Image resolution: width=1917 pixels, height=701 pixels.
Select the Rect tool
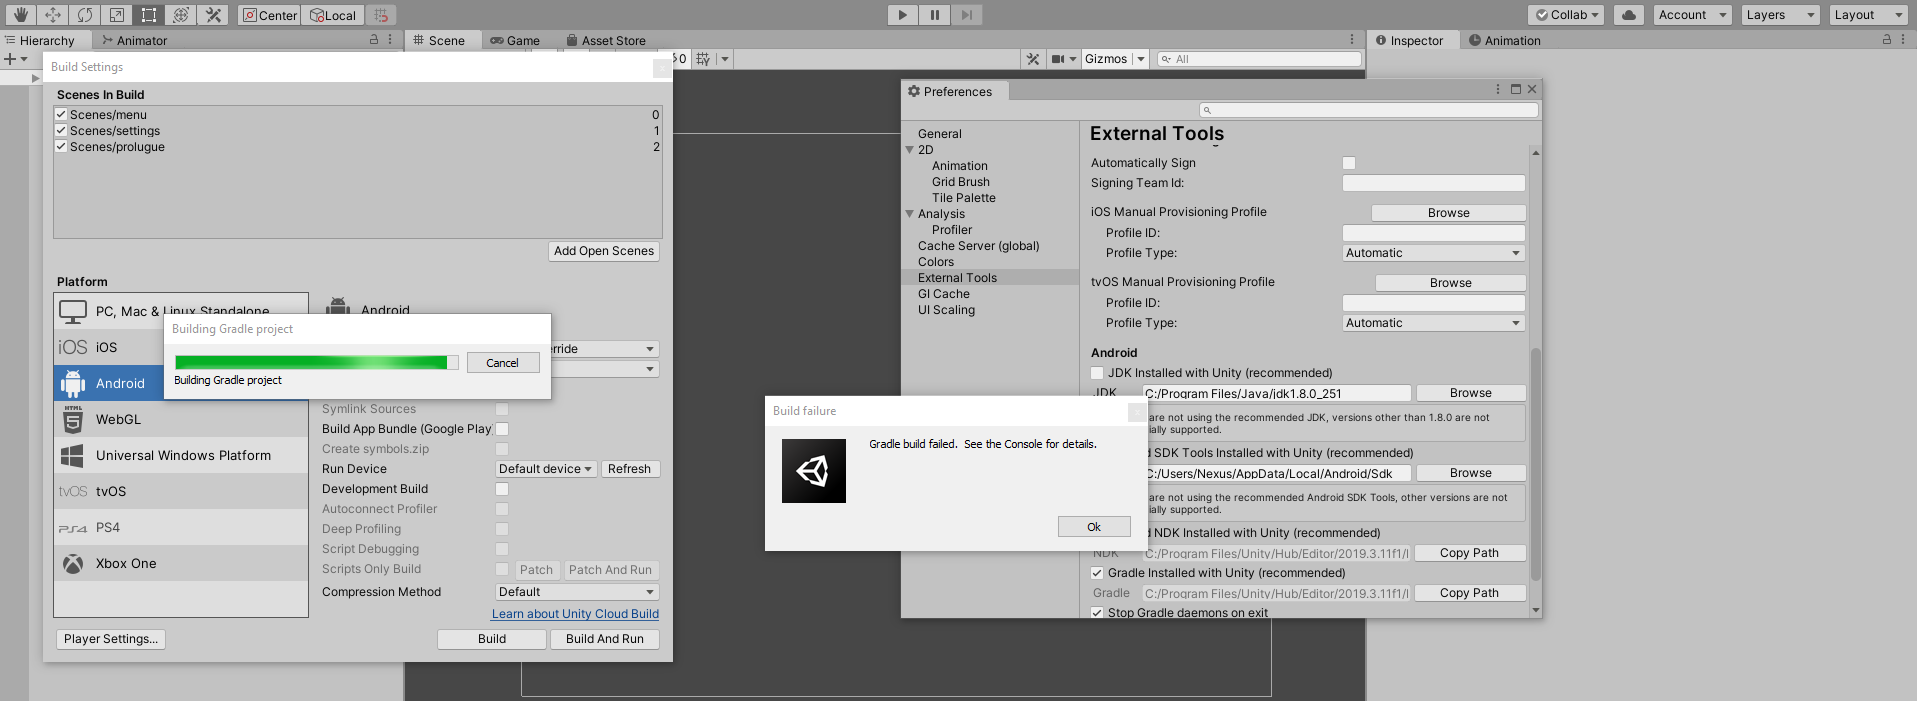pyautogui.click(x=148, y=15)
